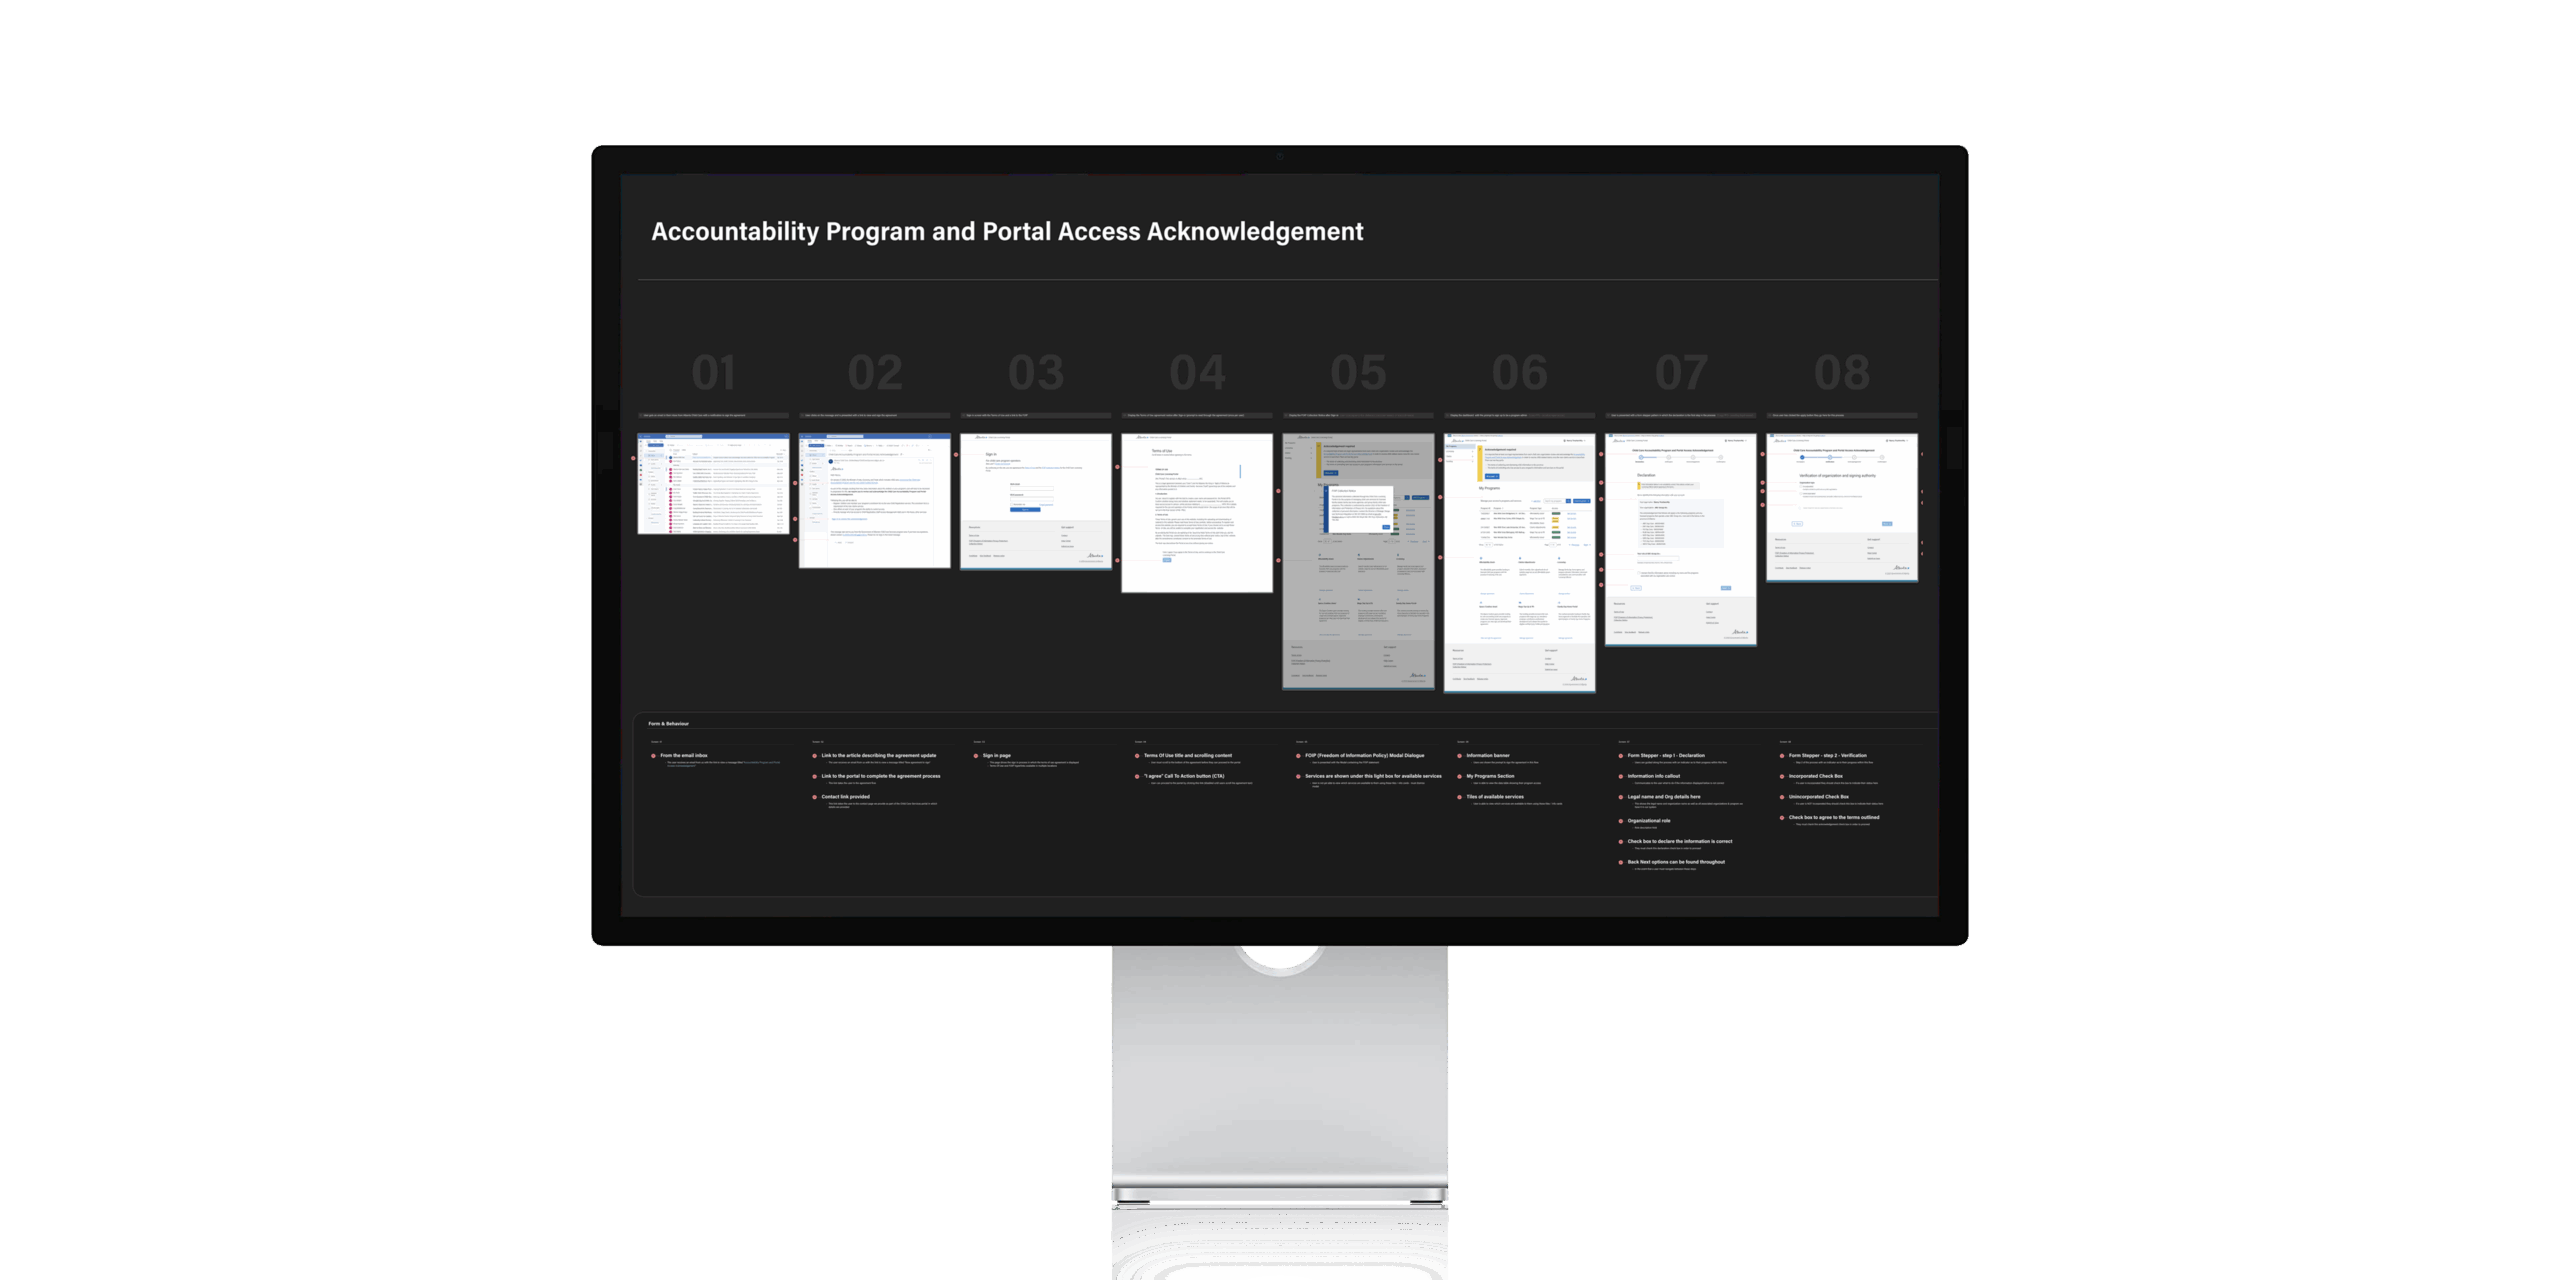Screen dimensions: 2560x1280
Task: Click the 'Information info callout' note
Action: [x=1654, y=776]
